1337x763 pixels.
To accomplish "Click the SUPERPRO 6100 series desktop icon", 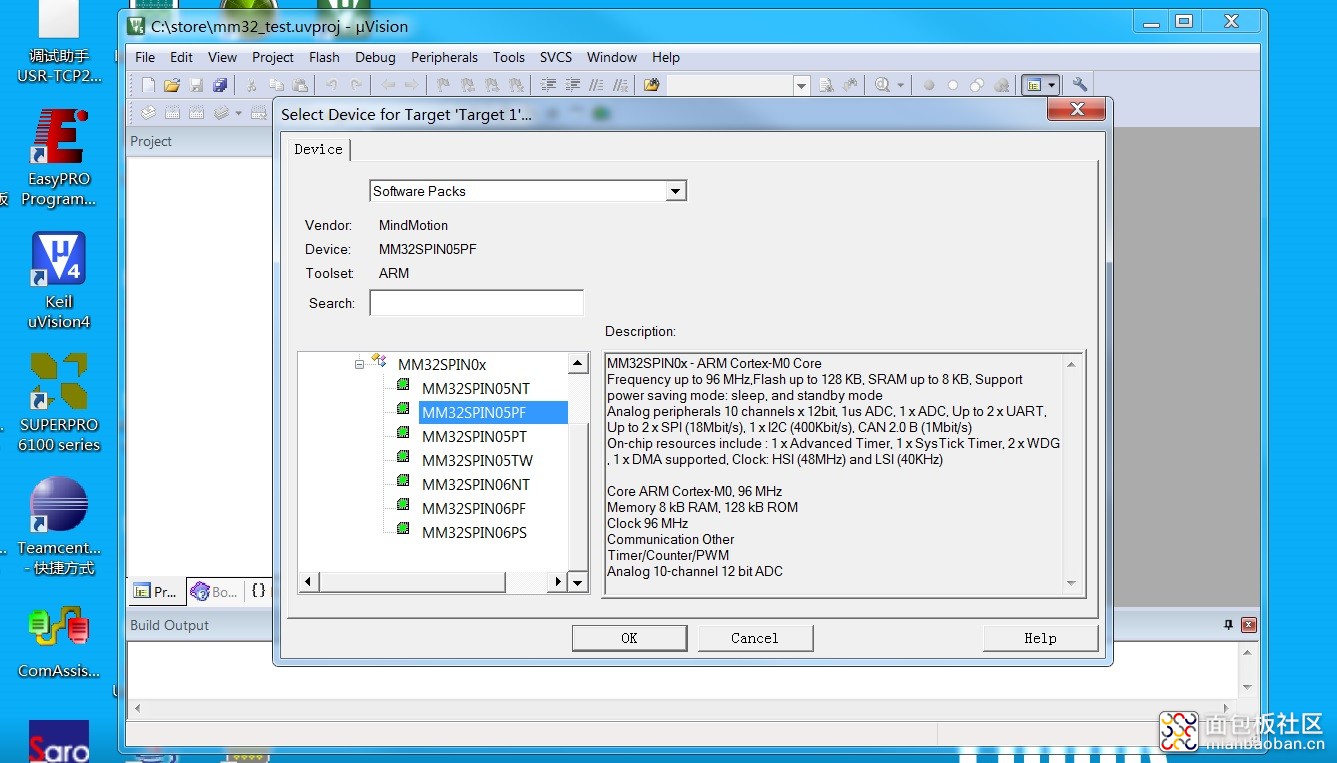I will click(x=59, y=402).
